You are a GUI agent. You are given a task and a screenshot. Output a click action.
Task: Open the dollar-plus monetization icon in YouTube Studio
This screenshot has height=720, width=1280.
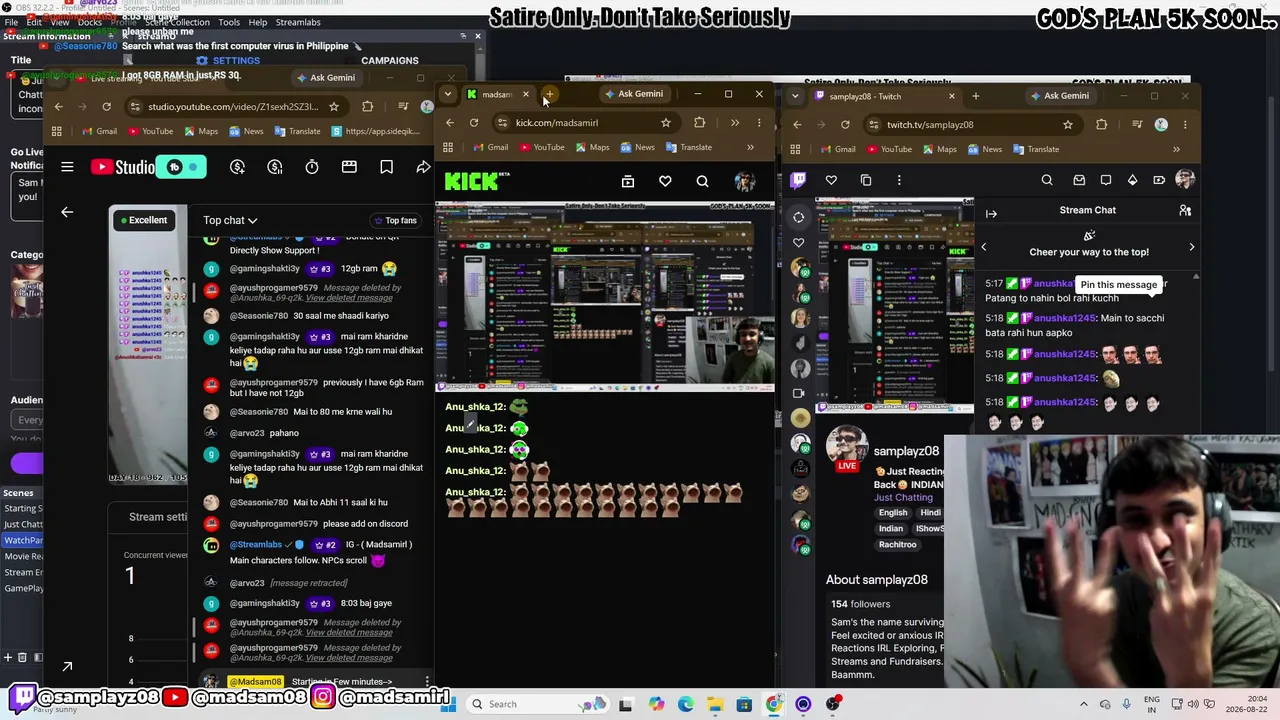(237, 167)
